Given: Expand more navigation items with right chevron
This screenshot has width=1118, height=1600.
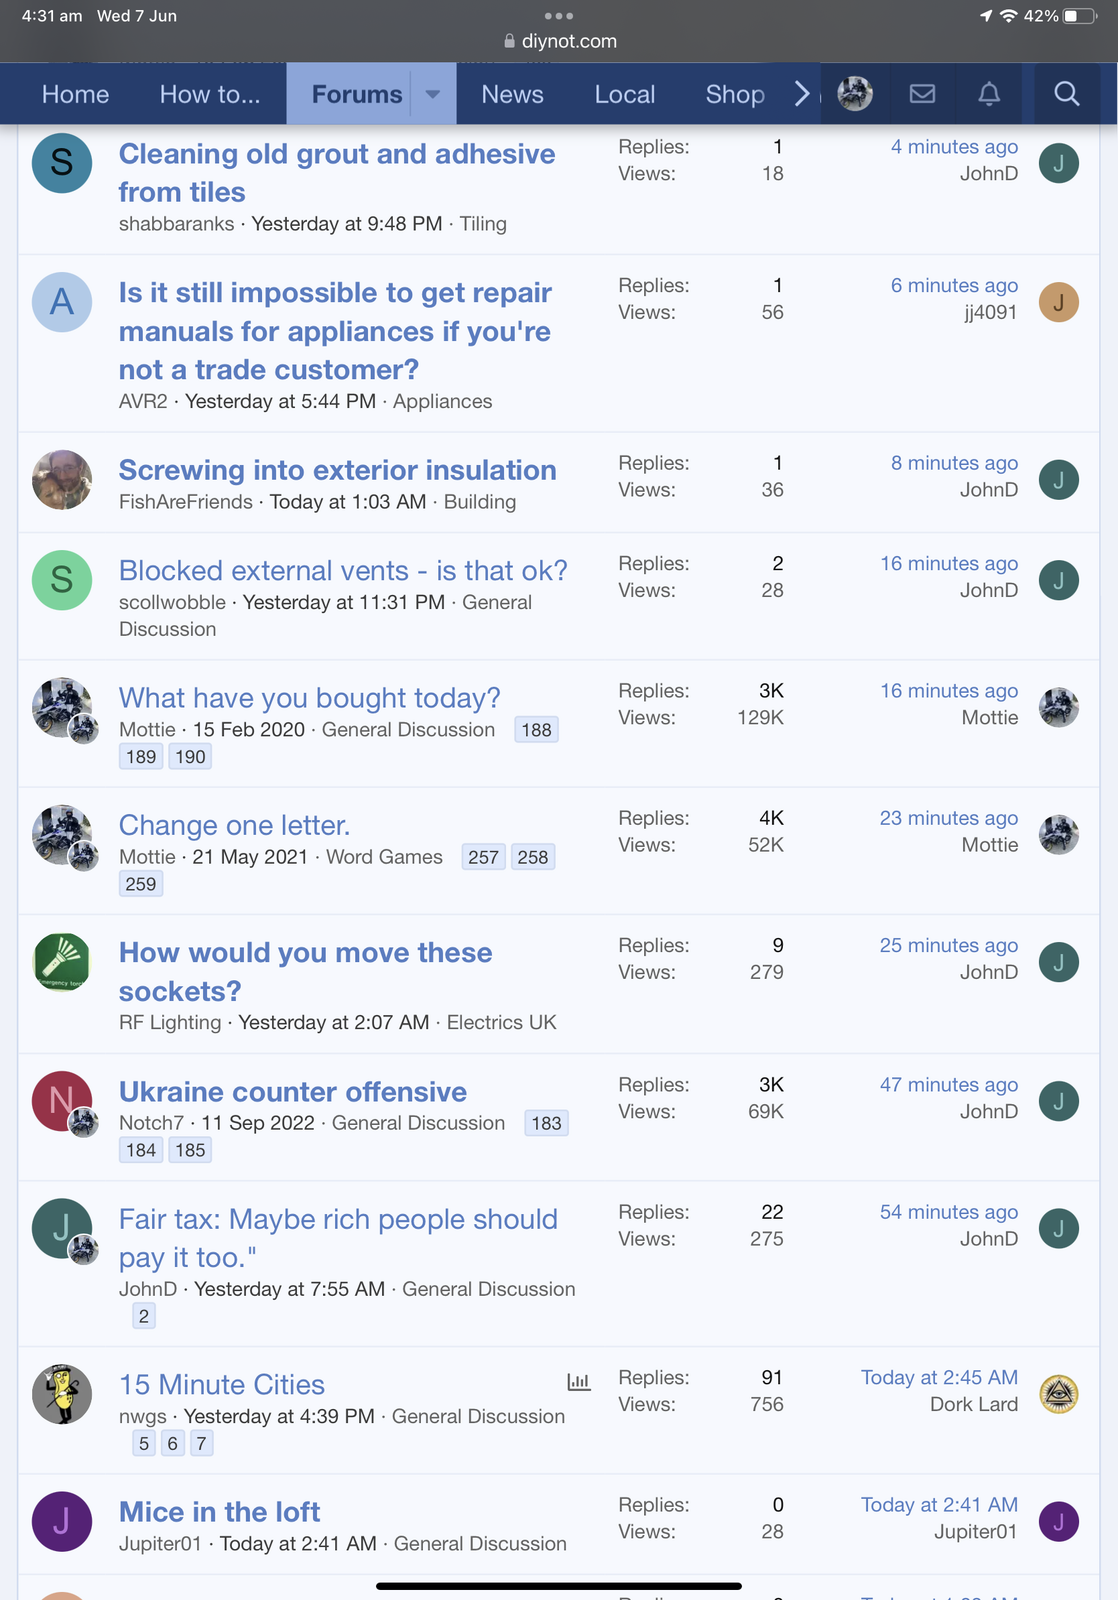Looking at the screenshot, I should tap(801, 94).
